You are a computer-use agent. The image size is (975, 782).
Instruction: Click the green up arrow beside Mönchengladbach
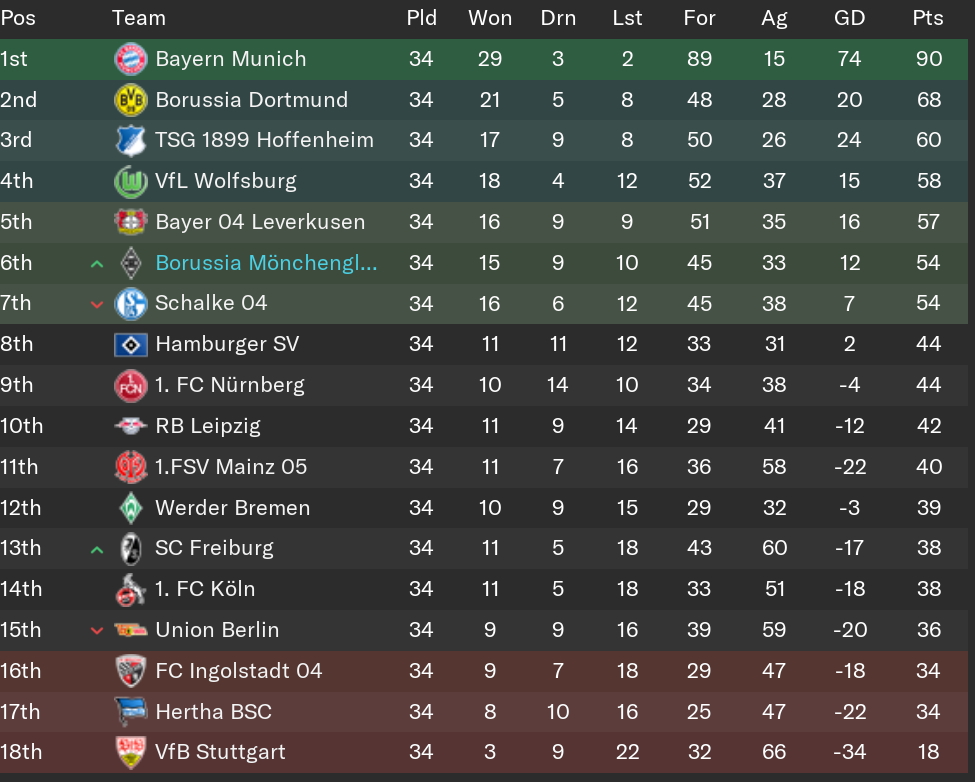point(96,264)
